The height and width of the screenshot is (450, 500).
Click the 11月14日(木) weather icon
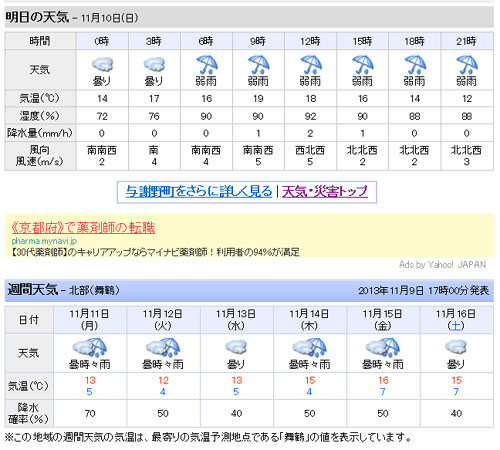[309, 347]
